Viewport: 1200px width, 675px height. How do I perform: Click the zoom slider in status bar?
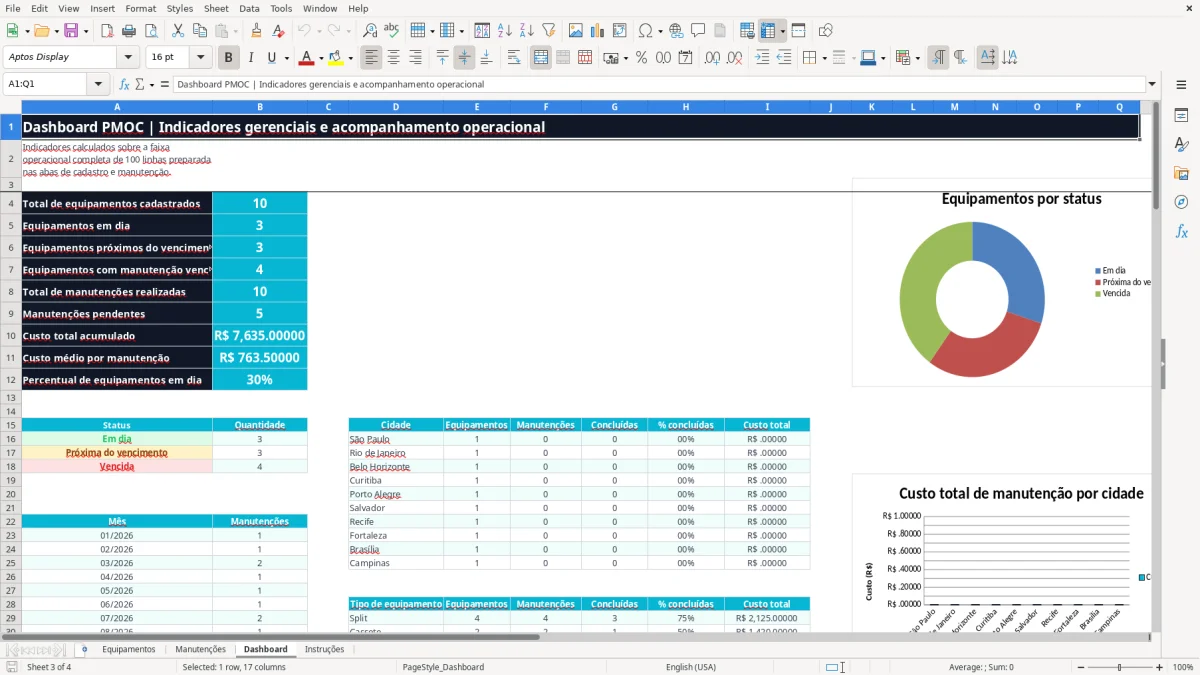[x=1119, y=667]
